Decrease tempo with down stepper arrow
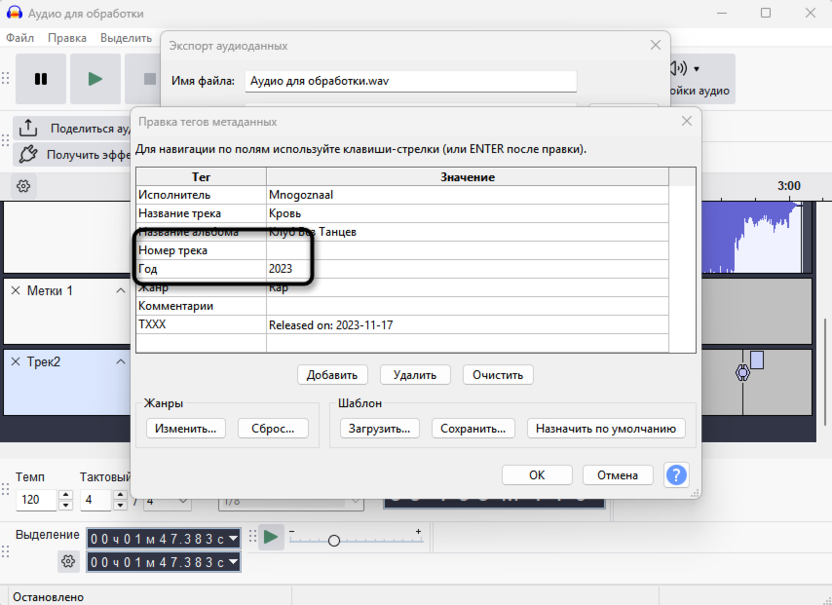The width and height of the screenshot is (832, 605). 66,505
